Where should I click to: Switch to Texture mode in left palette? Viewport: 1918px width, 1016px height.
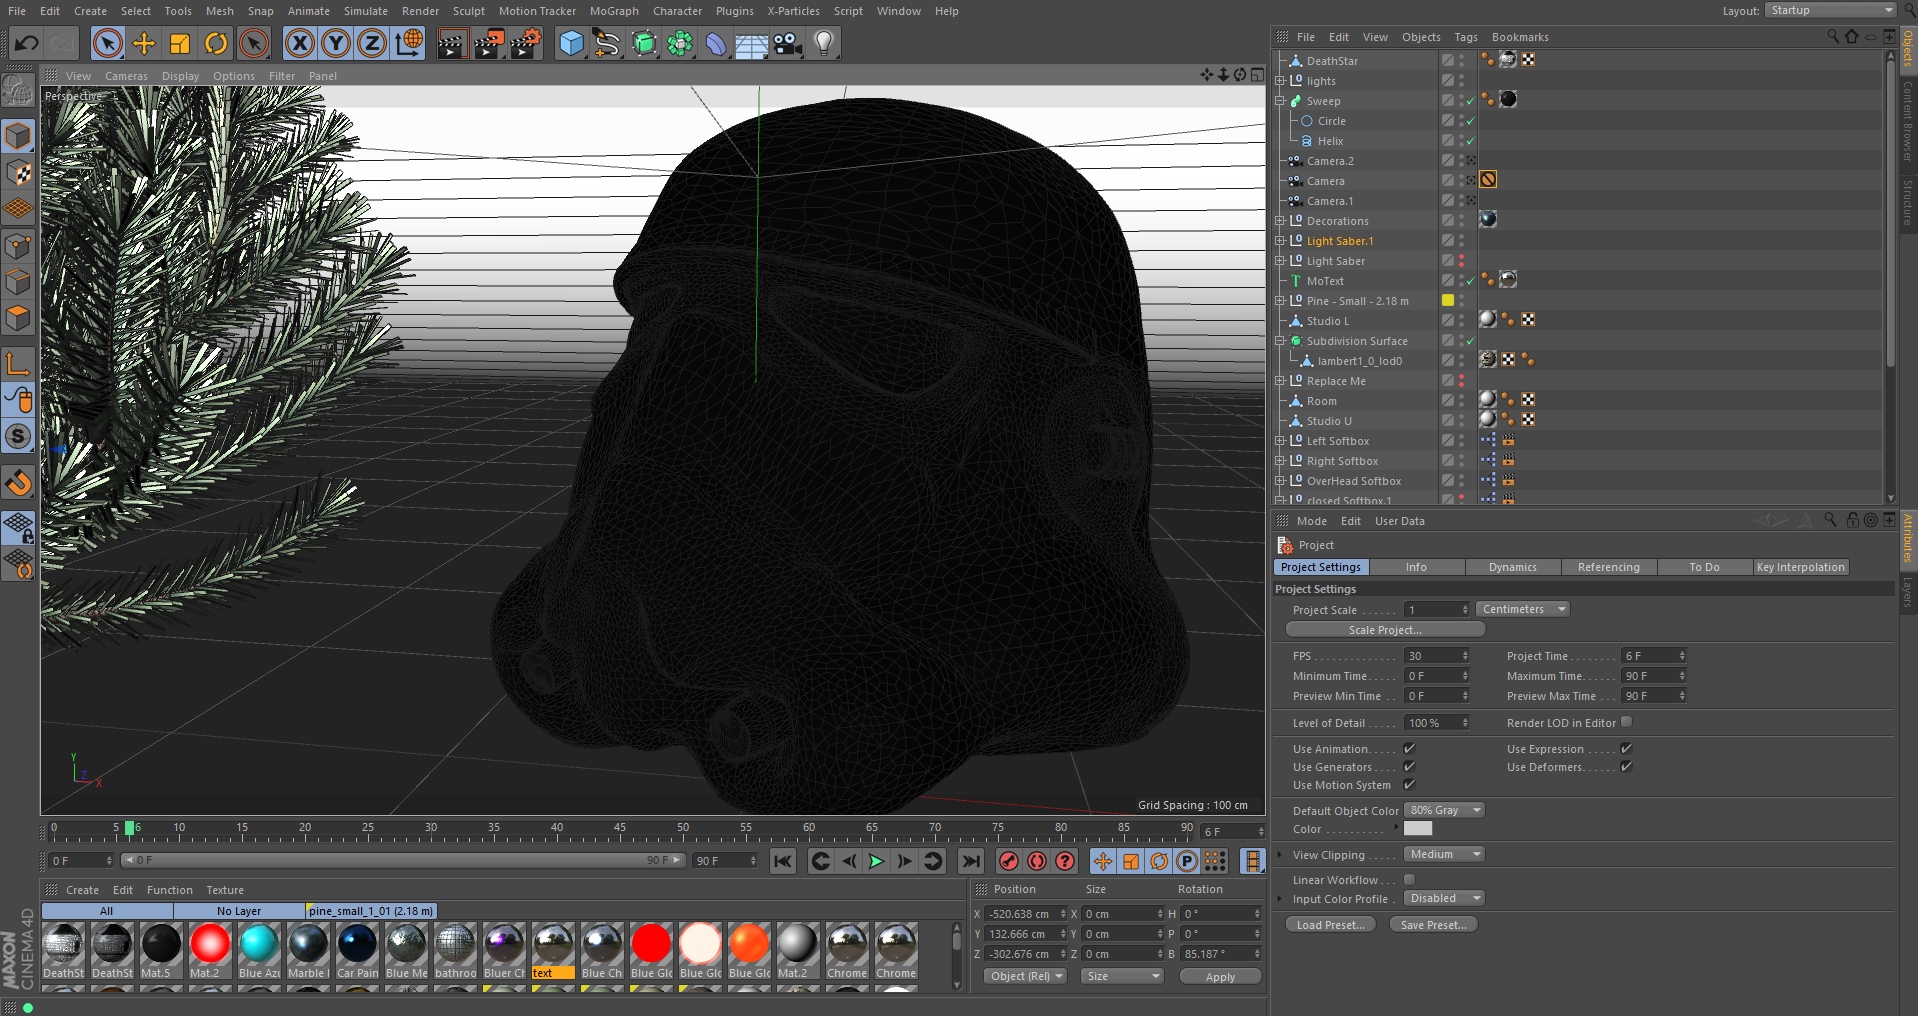pos(19,172)
